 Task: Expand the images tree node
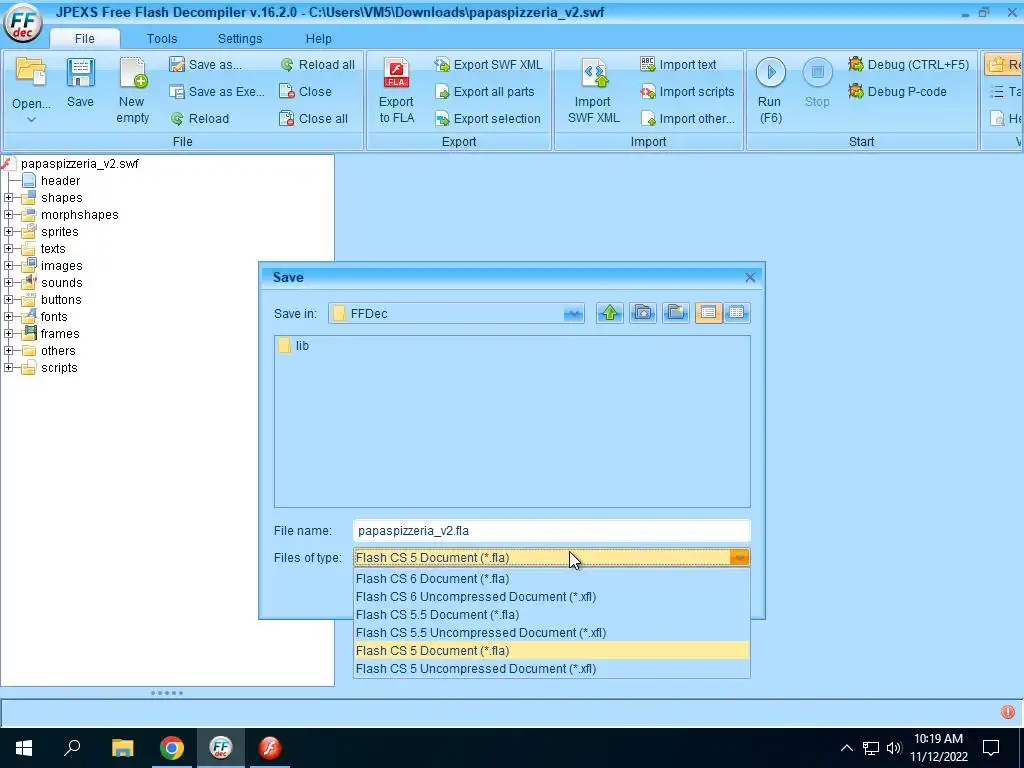coord(8,265)
